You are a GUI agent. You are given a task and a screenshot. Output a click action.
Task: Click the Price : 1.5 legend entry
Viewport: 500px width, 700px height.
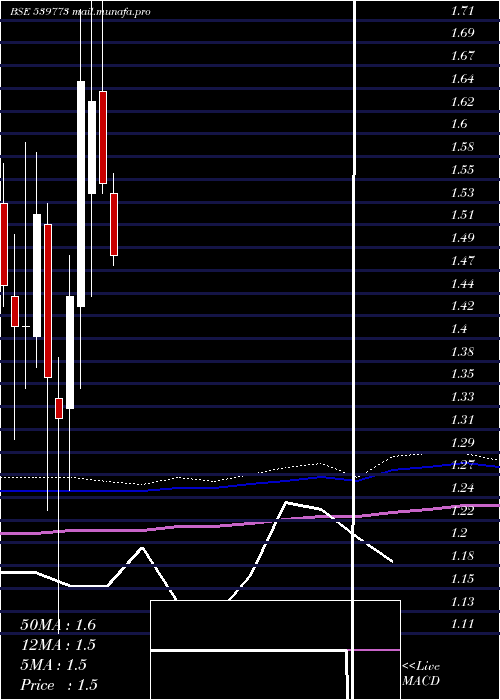coord(59,685)
